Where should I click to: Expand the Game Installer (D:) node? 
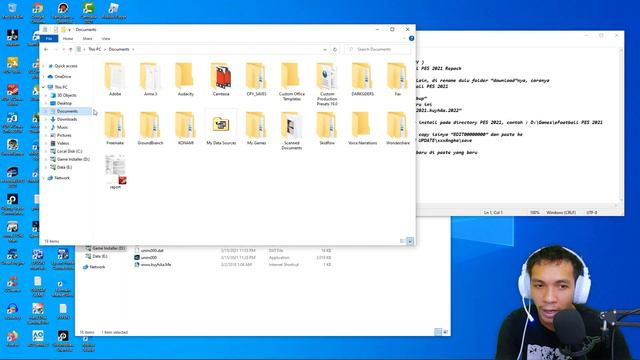(46, 160)
